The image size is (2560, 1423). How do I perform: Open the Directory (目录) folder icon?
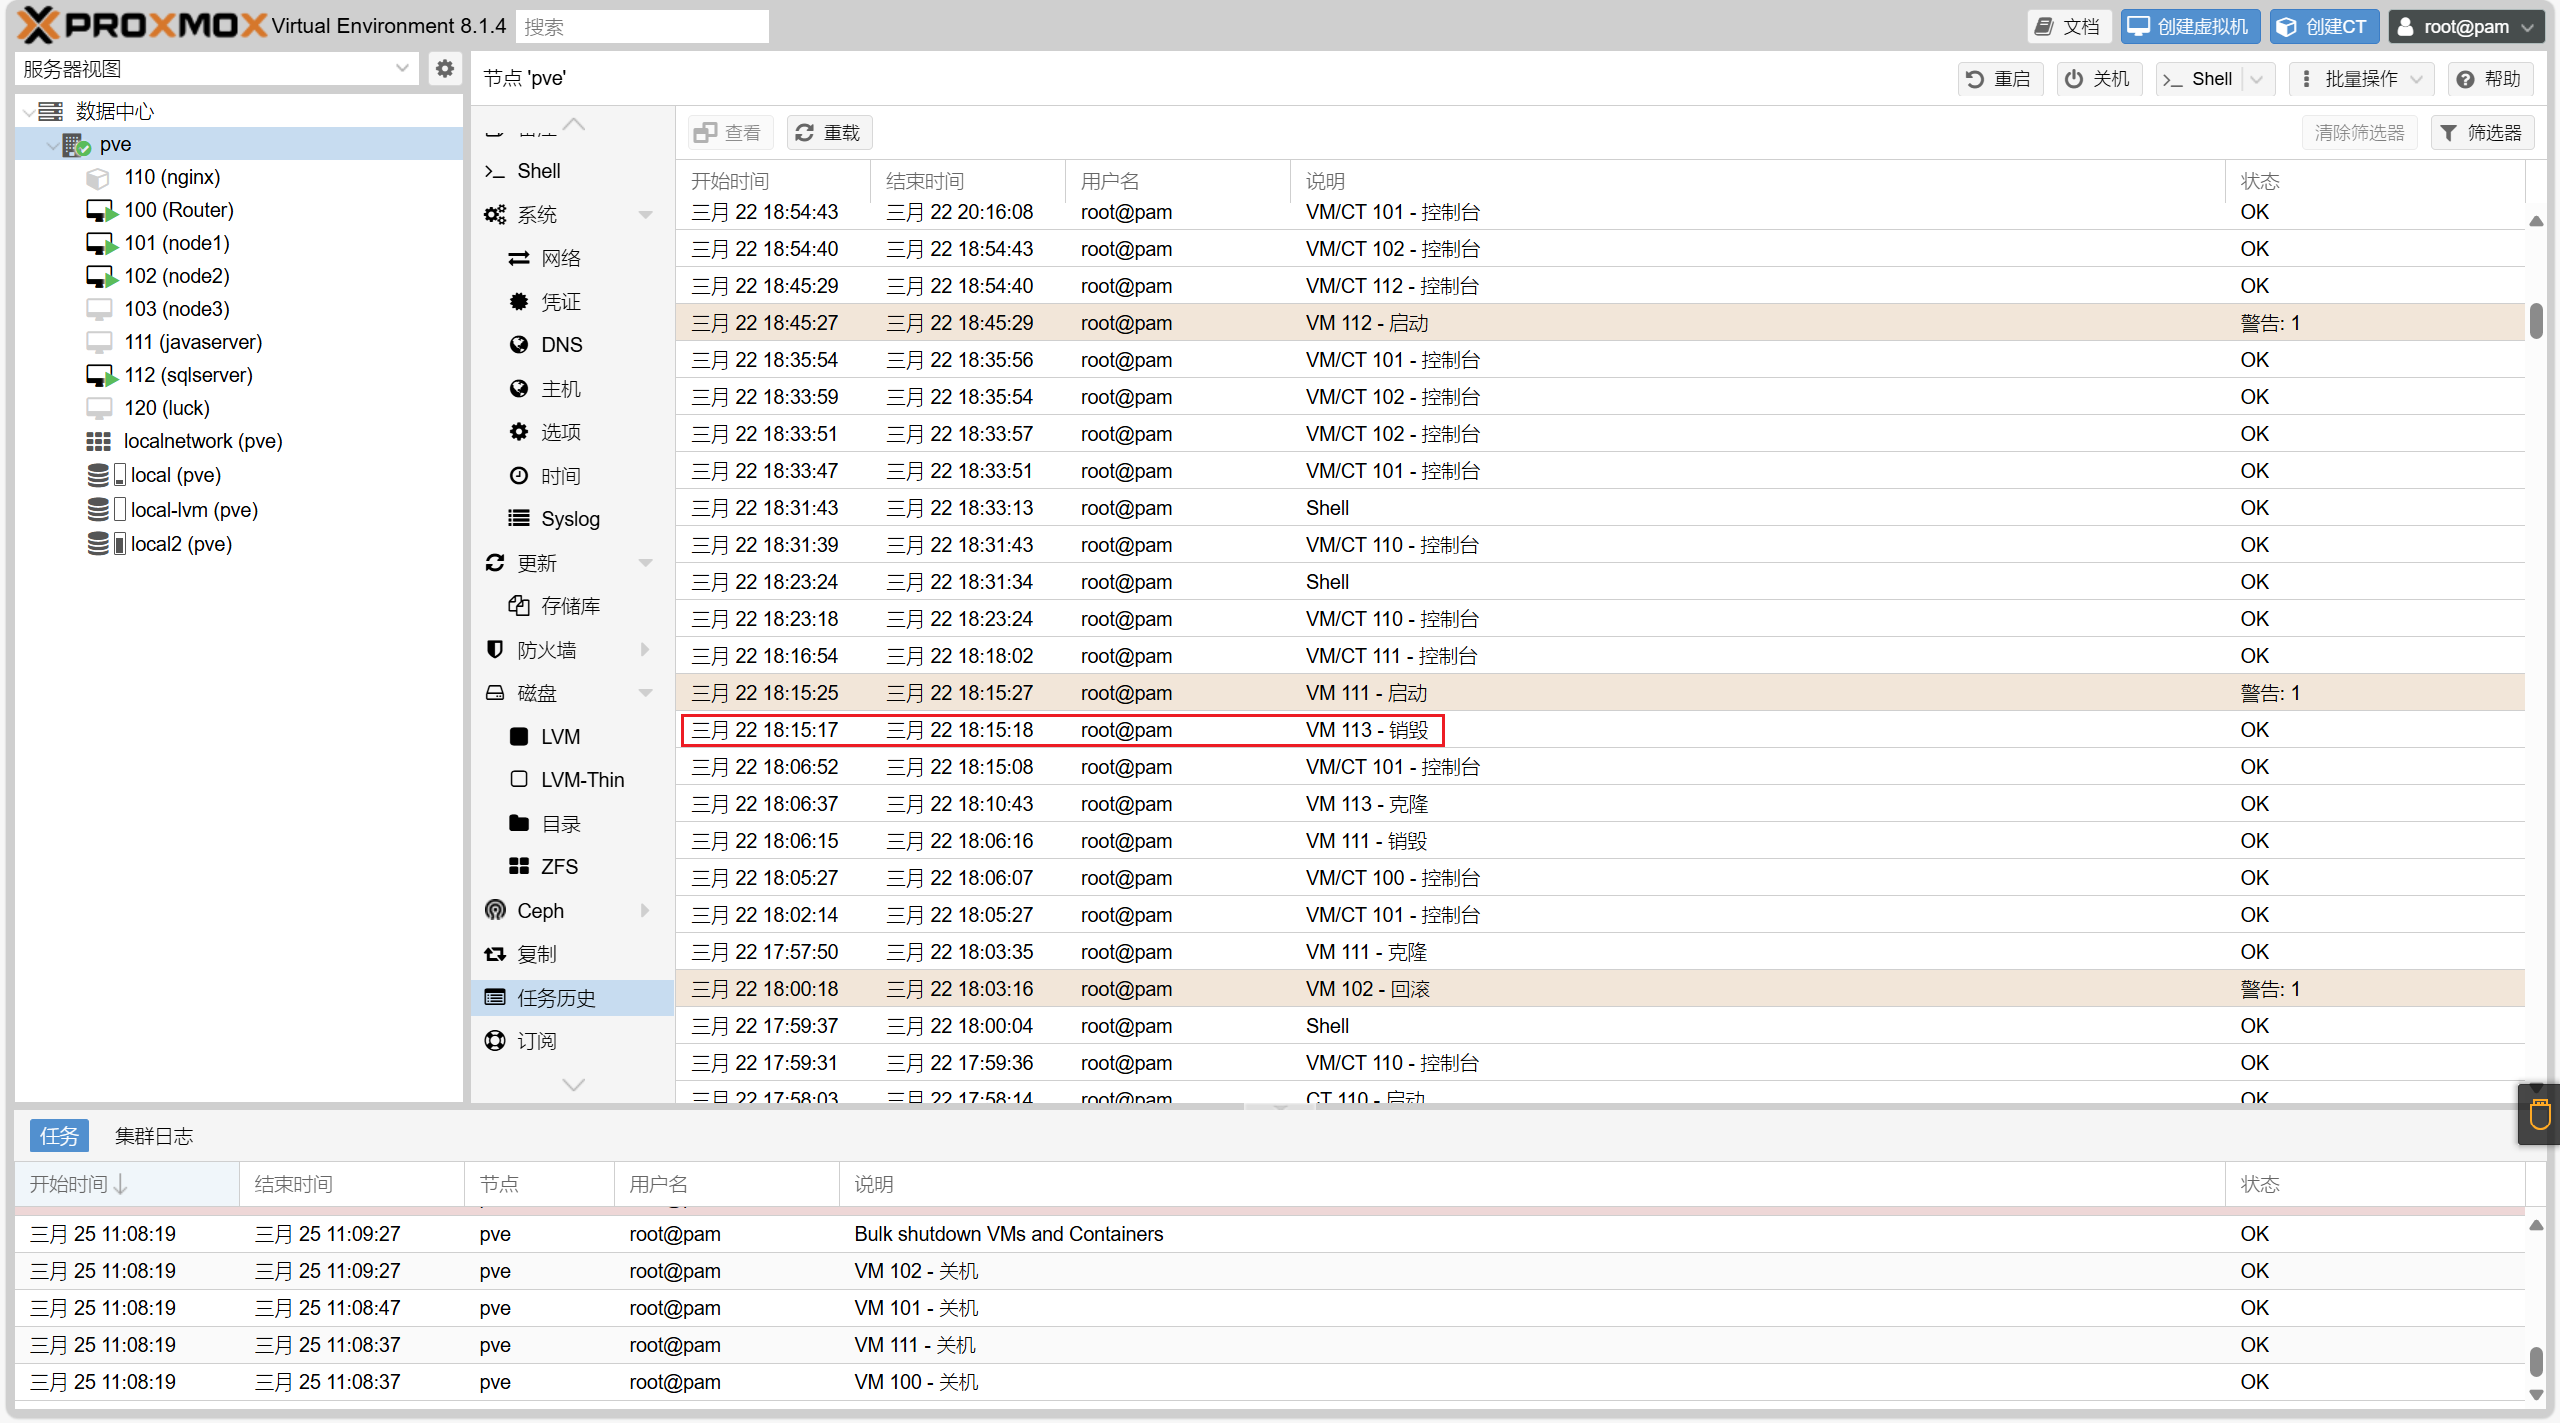[518, 824]
